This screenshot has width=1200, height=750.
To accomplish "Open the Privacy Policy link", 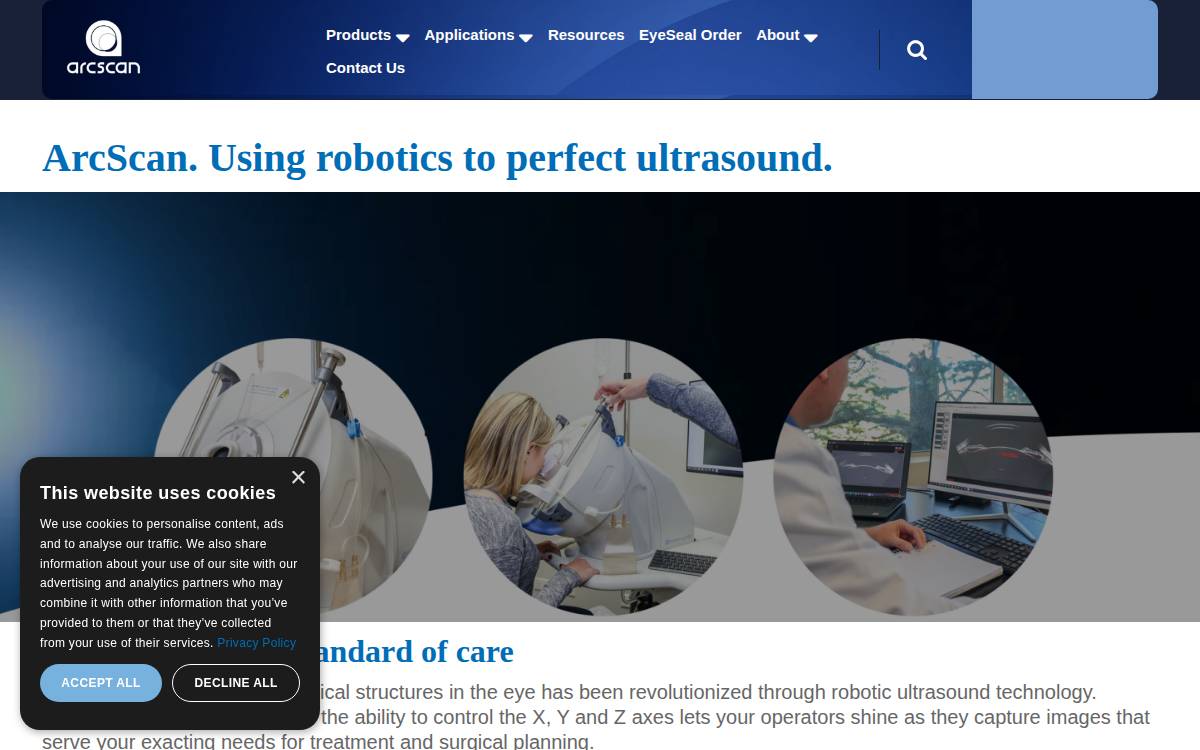I will pyautogui.click(x=256, y=643).
